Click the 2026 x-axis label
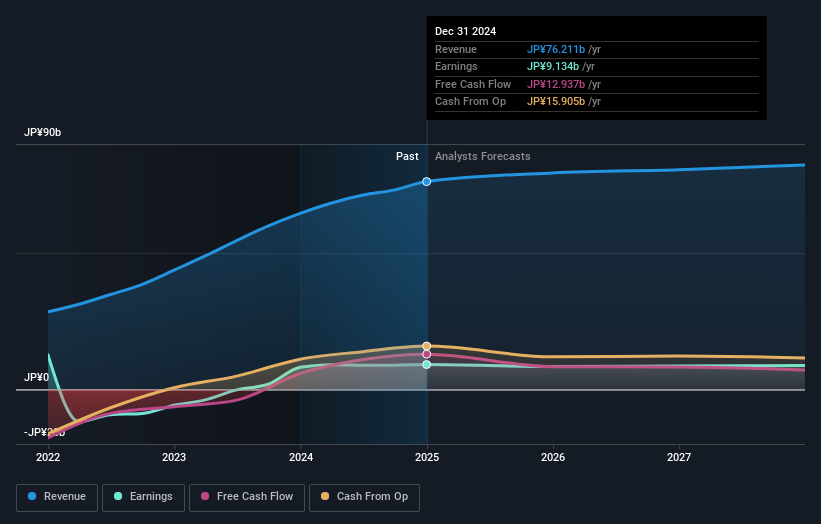 [x=553, y=457]
